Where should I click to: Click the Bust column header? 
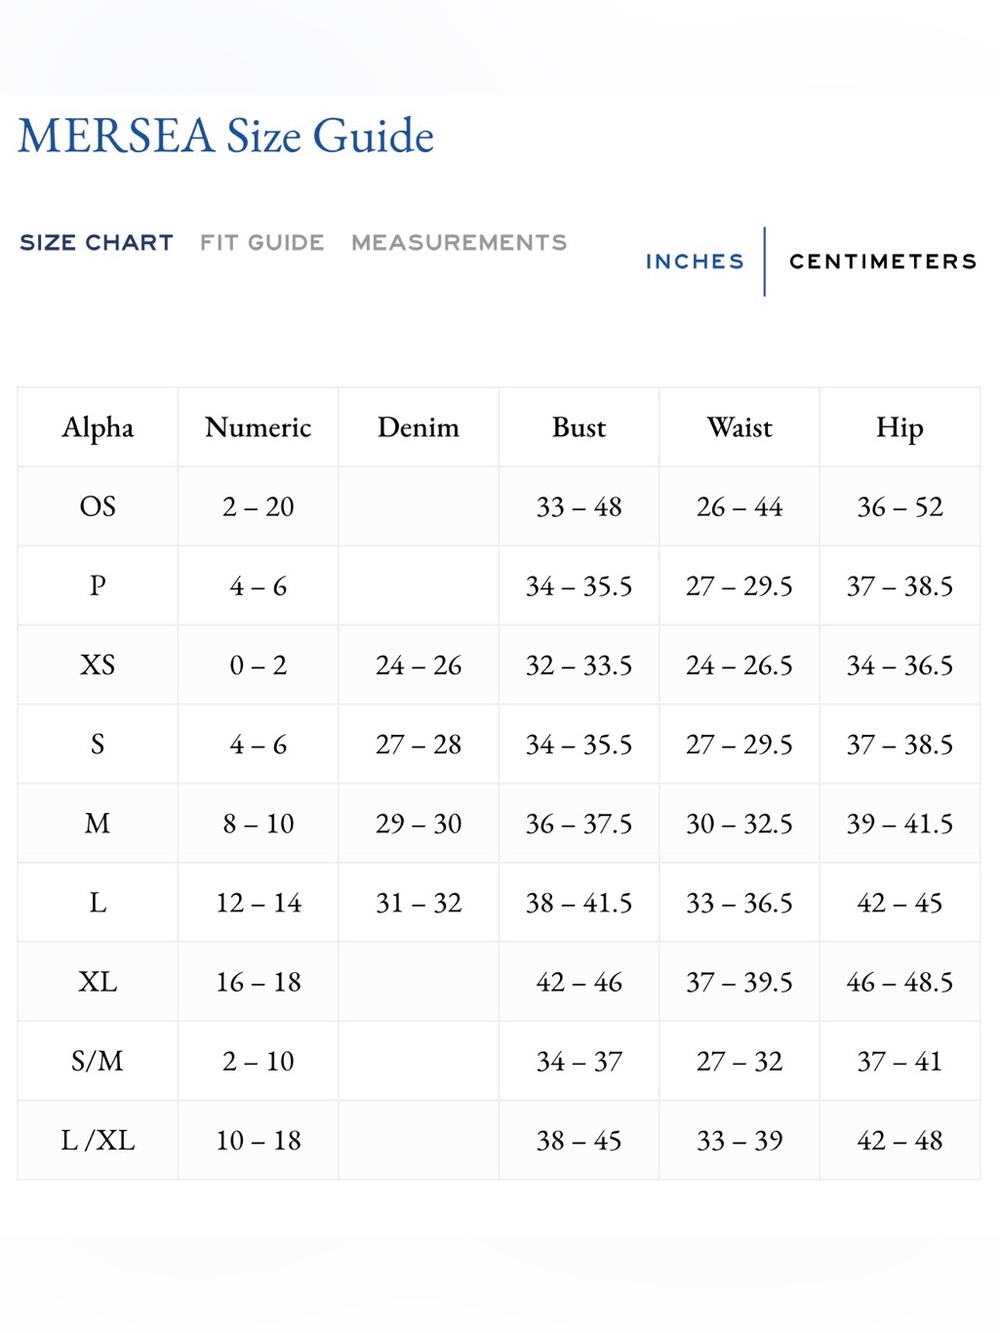579,427
